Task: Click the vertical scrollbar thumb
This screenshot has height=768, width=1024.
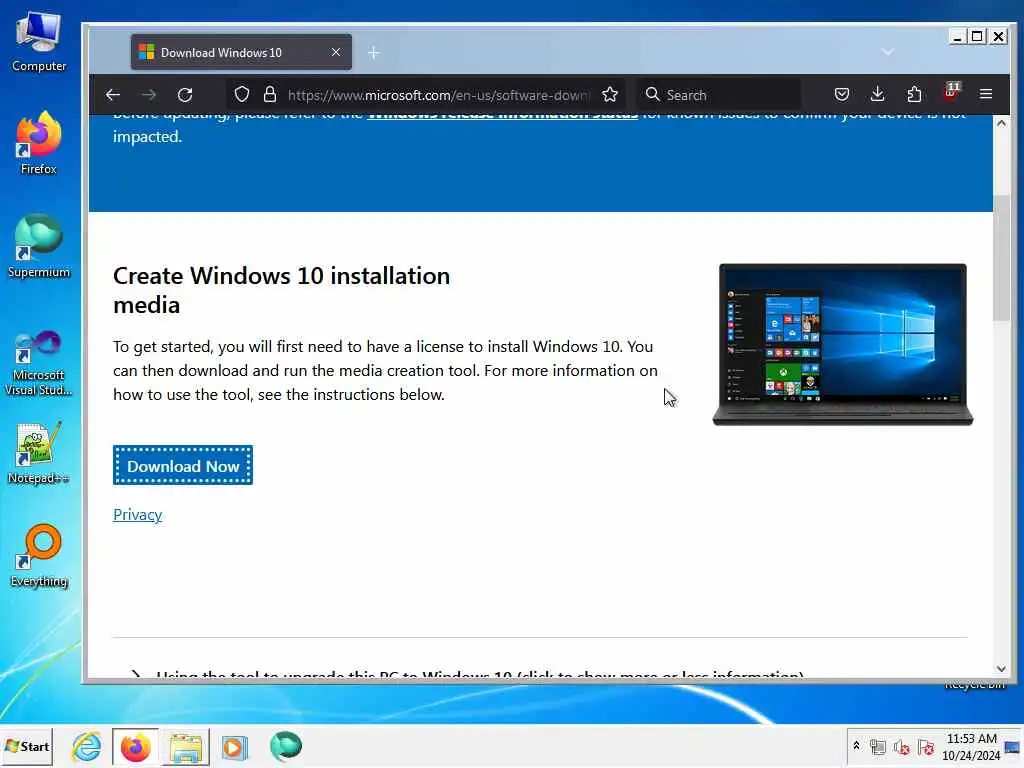Action: pyautogui.click(x=1001, y=257)
